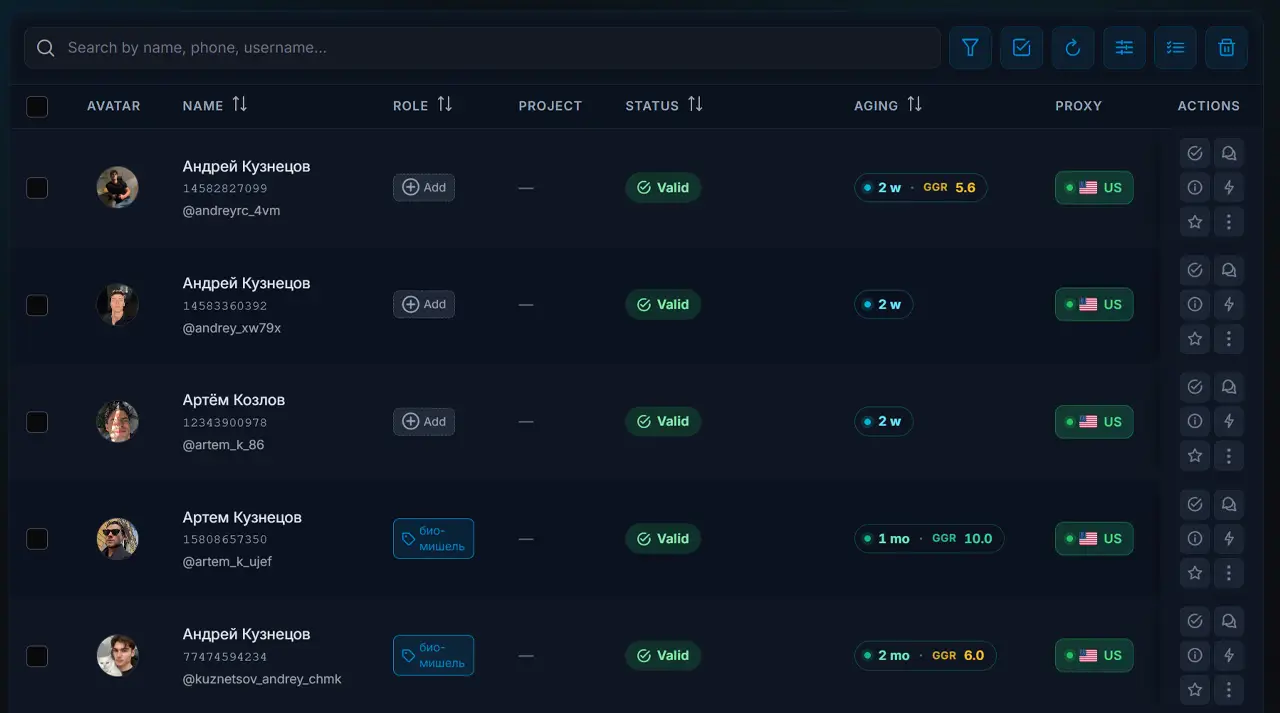
Task: Click the US proxy badge for @andreyrc_4vm
Action: pyautogui.click(x=1094, y=187)
